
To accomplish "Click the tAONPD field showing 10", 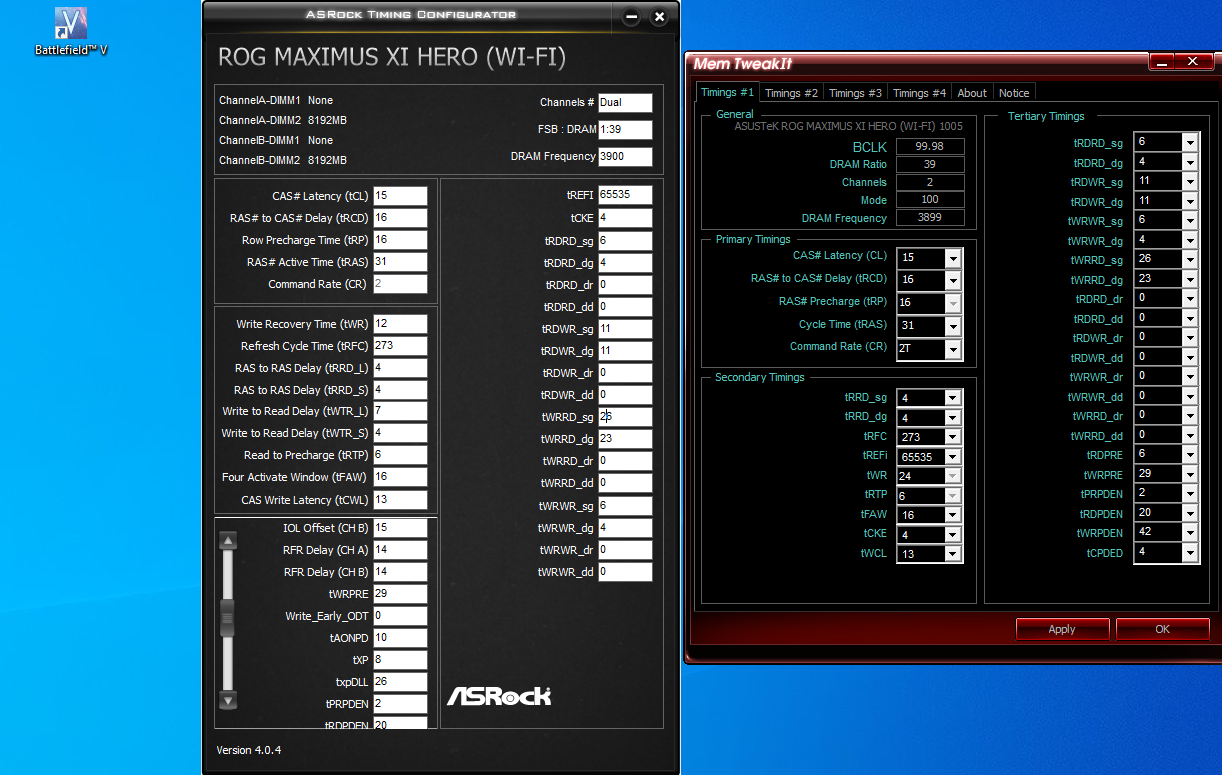I will click(400, 638).
